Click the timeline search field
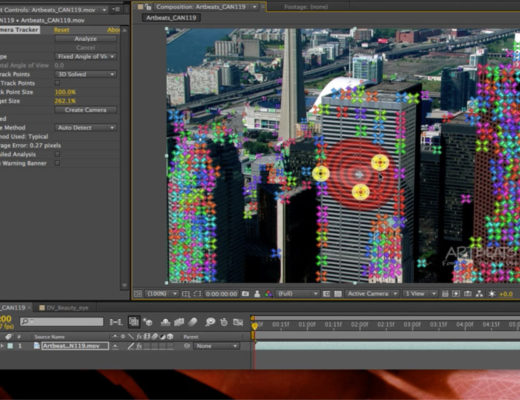The height and width of the screenshot is (400, 520). (x=62, y=322)
